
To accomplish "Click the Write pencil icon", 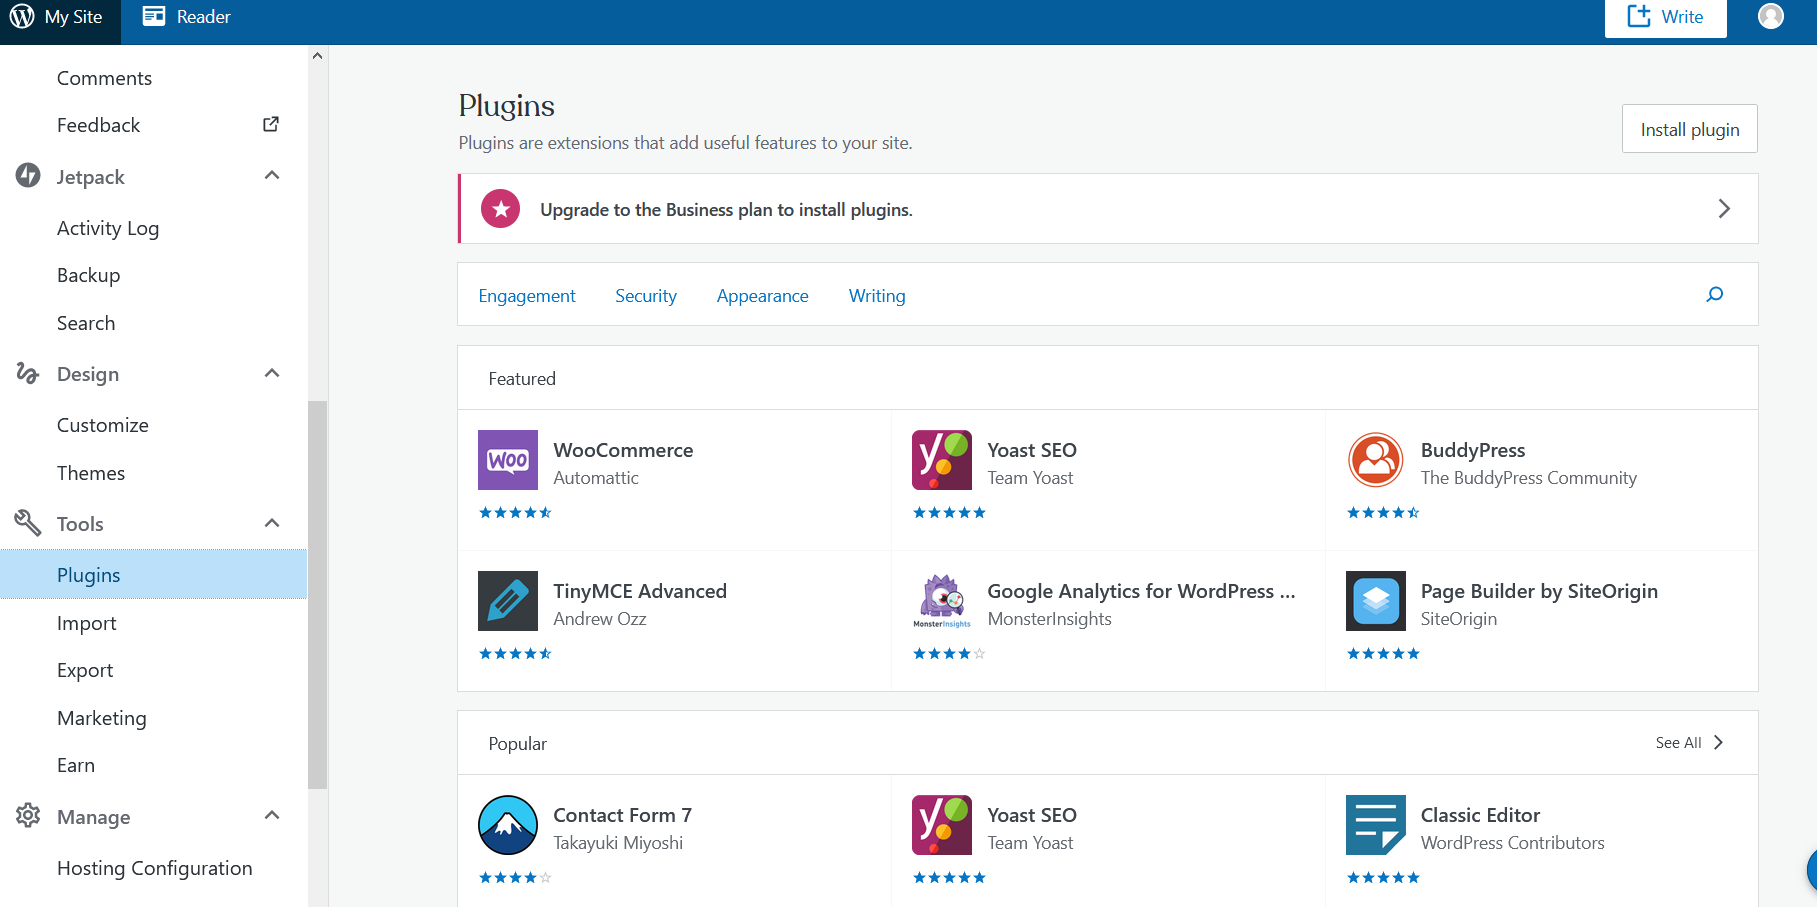I will pyautogui.click(x=1639, y=16).
